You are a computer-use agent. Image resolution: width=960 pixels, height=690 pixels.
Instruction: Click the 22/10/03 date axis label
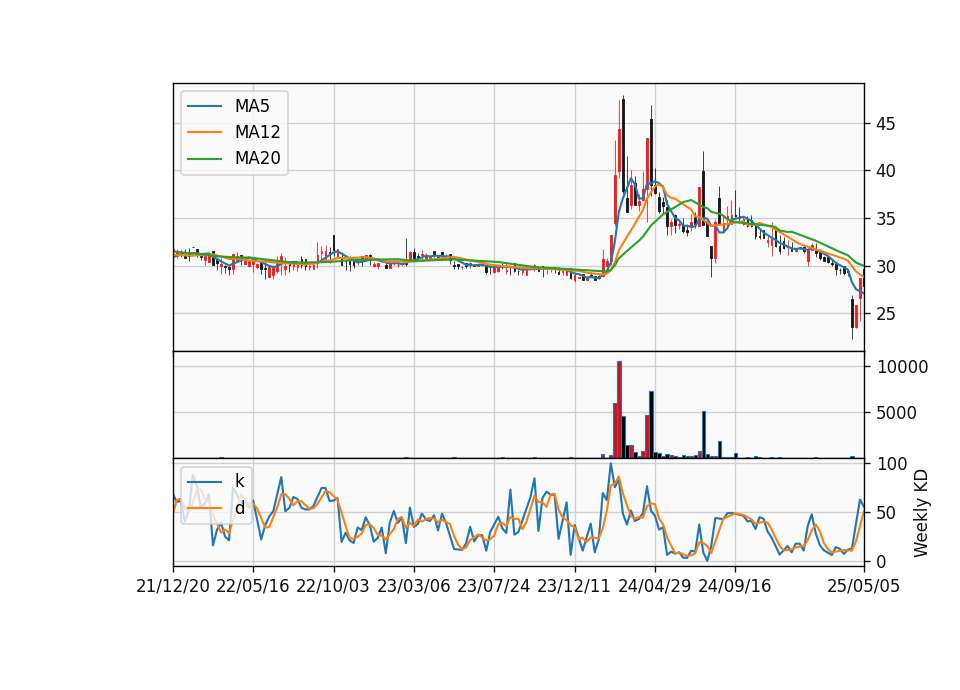[x=333, y=586]
